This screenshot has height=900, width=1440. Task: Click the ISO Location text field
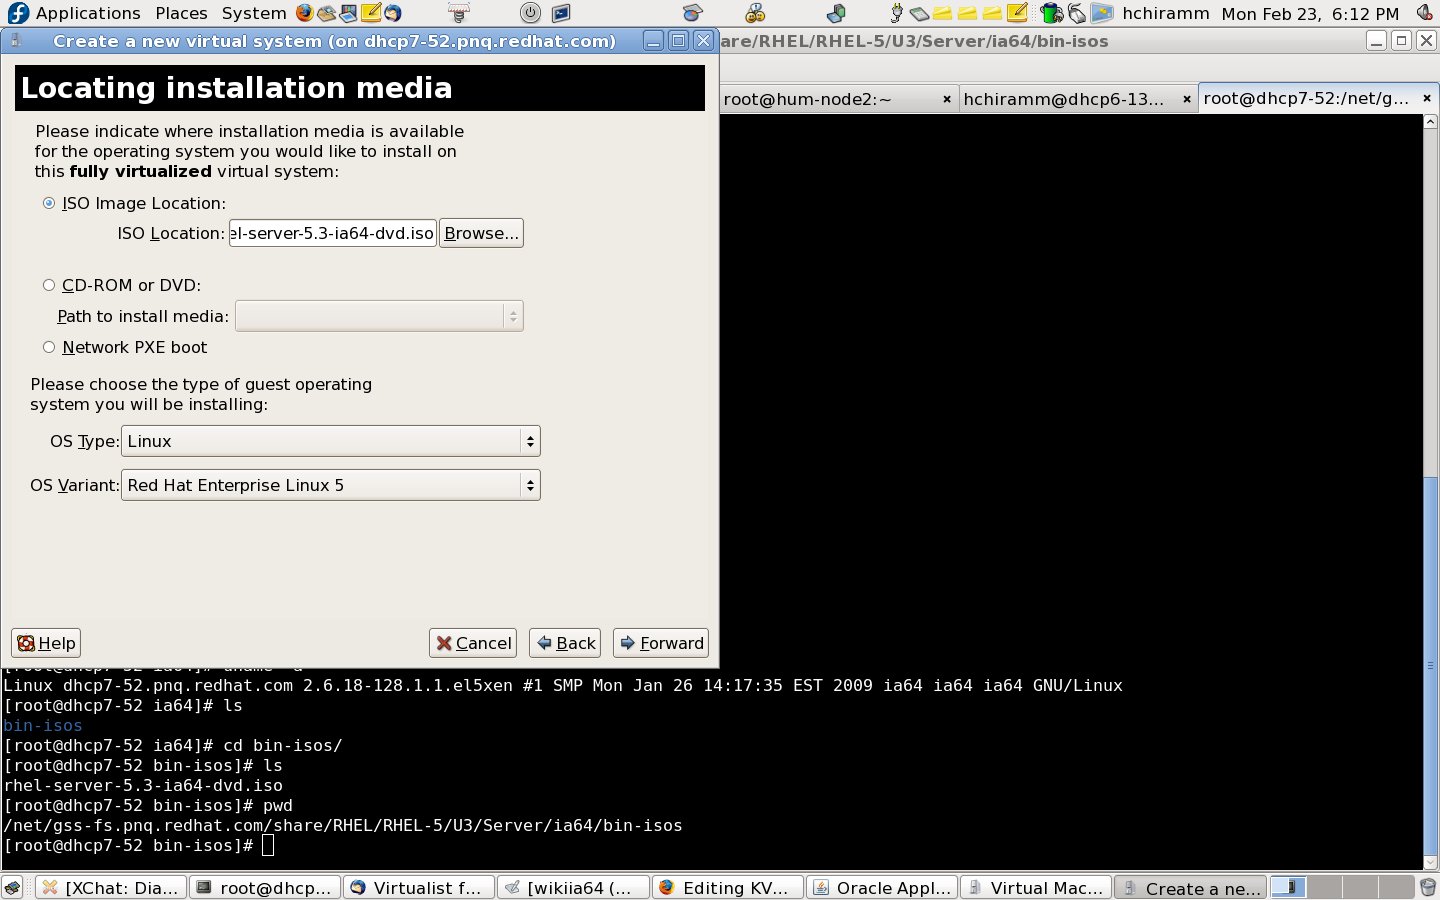tap(333, 233)
